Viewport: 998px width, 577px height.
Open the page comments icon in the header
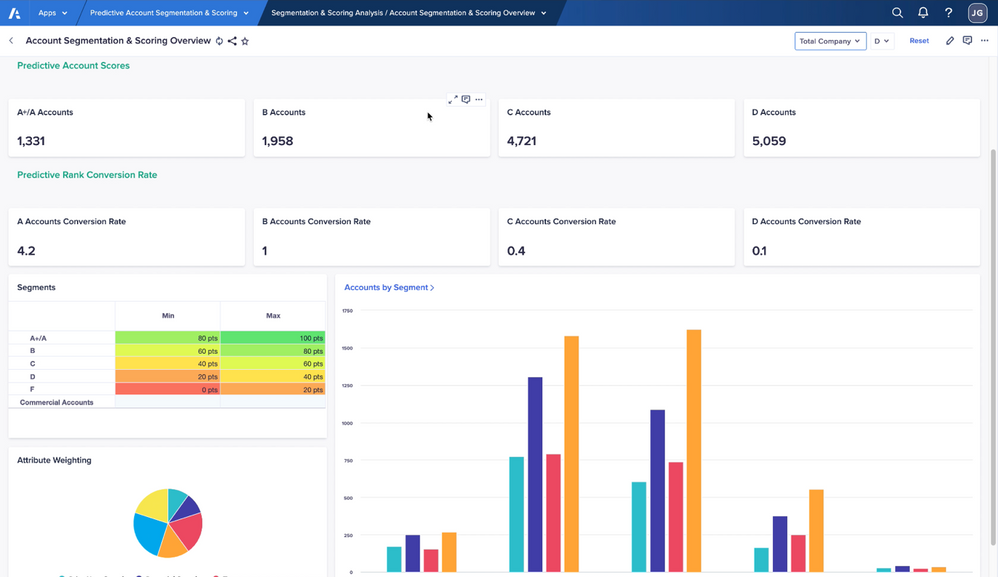tap(967, 41)
